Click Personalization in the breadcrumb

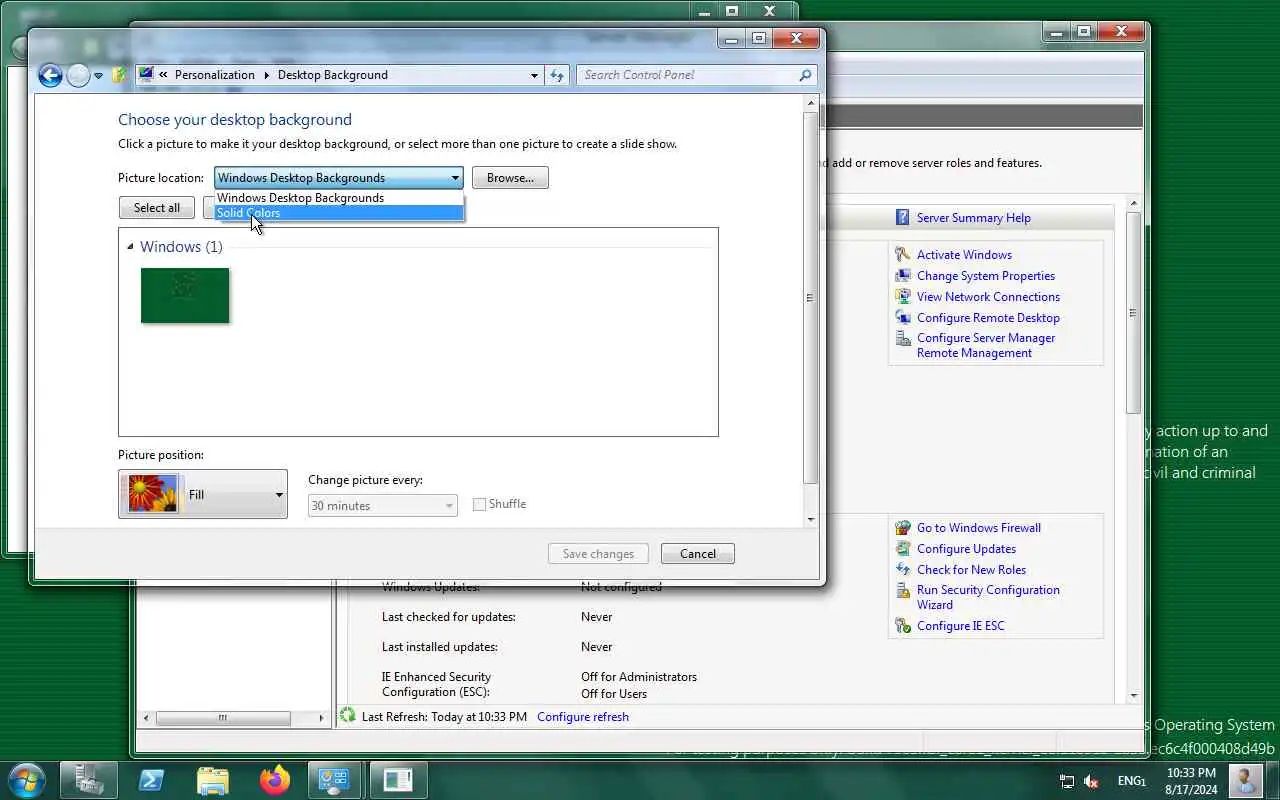[215, 75]
